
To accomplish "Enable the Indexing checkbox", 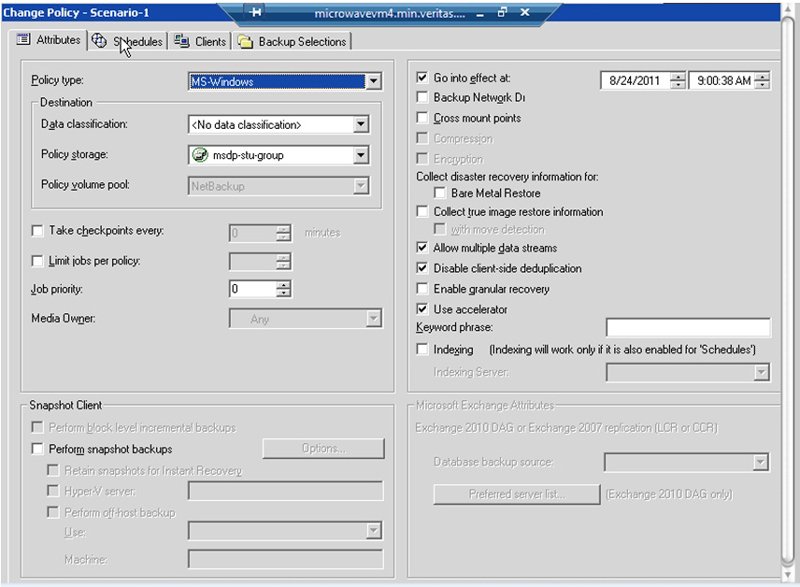I will [x=422, y=349].
